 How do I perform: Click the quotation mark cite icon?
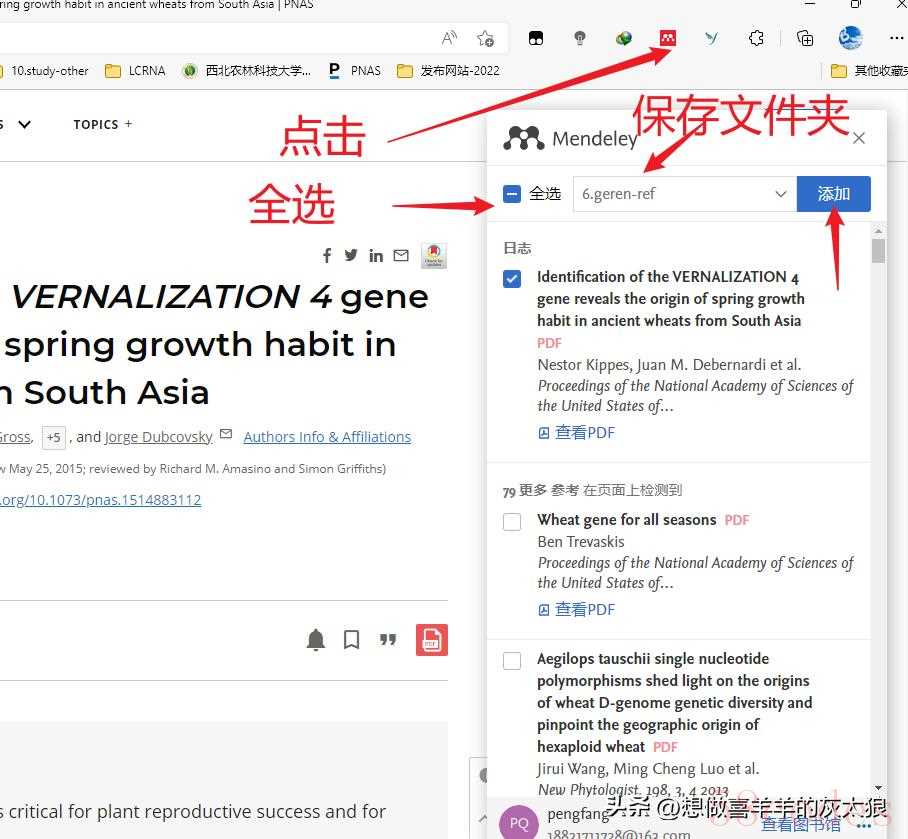[x=388, y=640]
